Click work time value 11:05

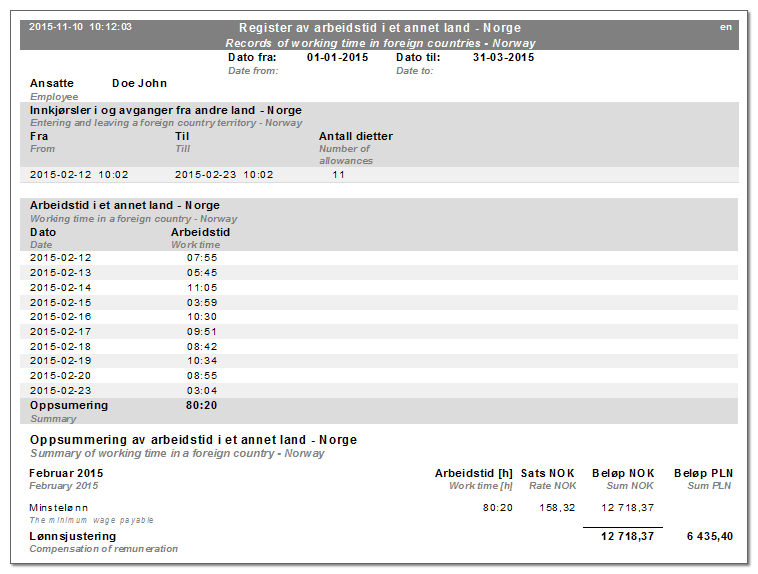click(203, 288)
